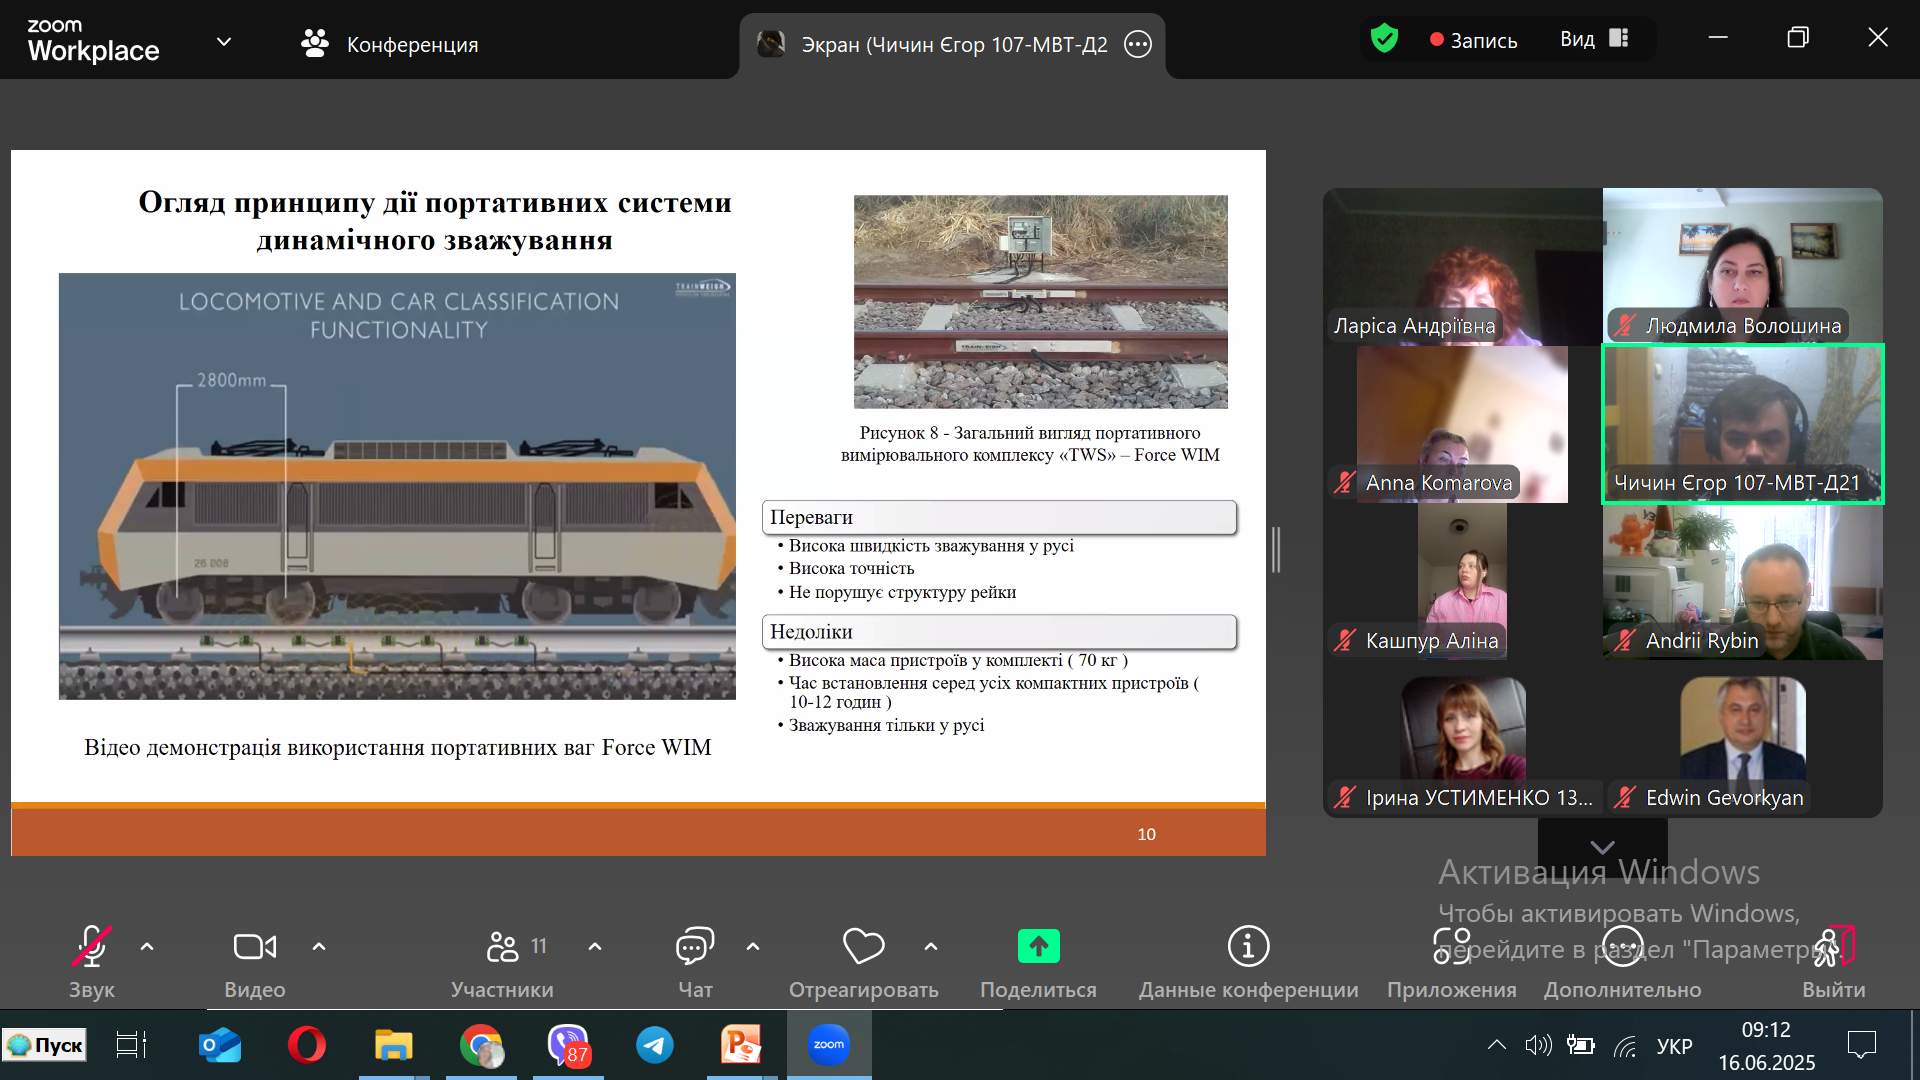Show hidden tray icons chevron
1920x1080 pixels.
1497,1046
